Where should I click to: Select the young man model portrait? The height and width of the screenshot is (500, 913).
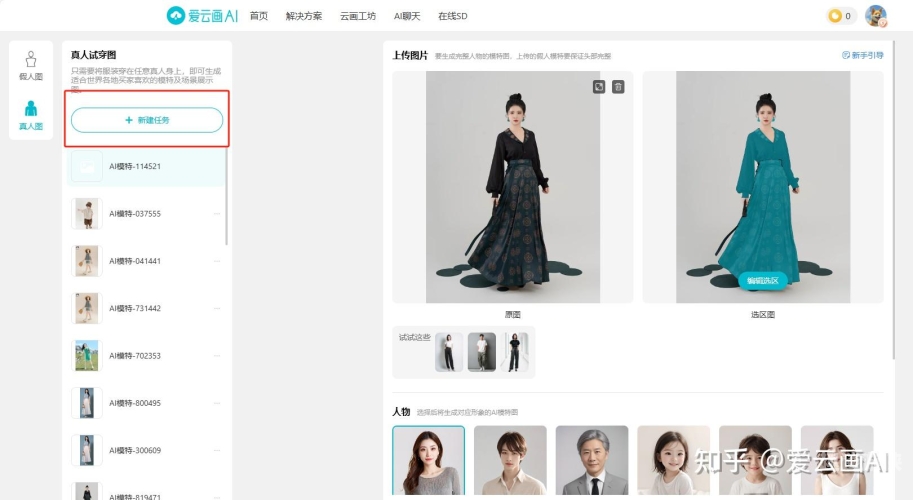point(510,460)
